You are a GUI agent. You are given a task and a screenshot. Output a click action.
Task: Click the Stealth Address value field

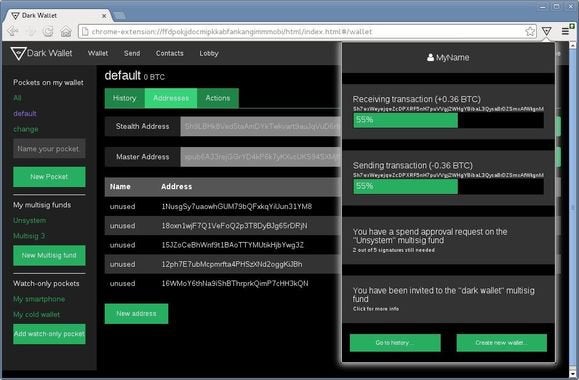coord(260,126)
